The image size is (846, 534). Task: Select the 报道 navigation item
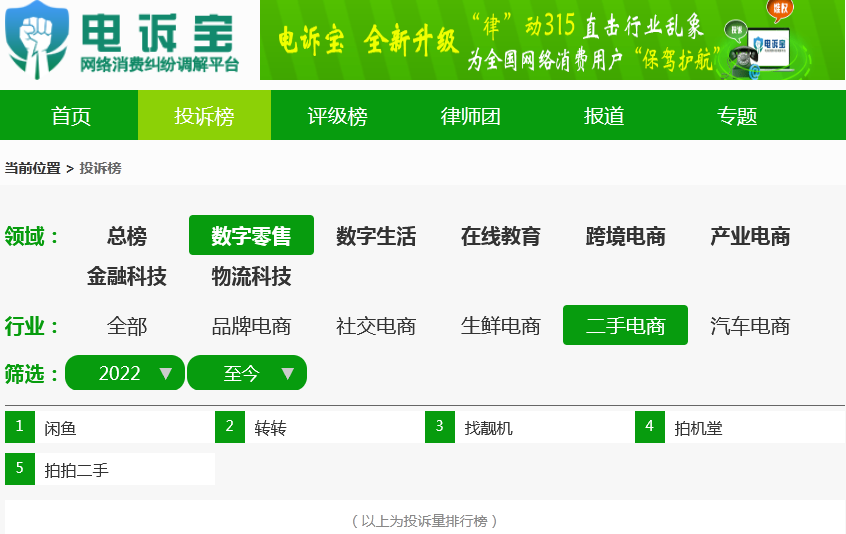(x=604, y=115)
